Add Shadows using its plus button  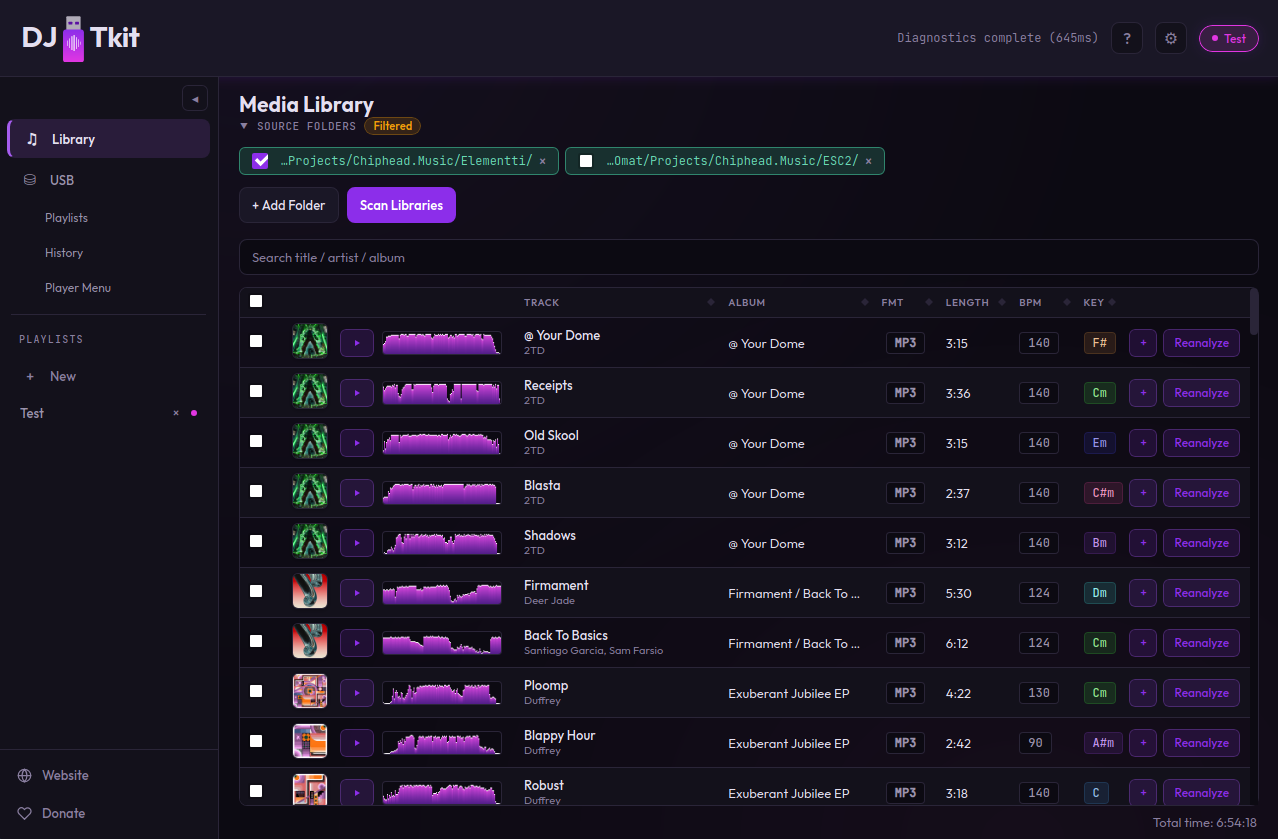1143,543
